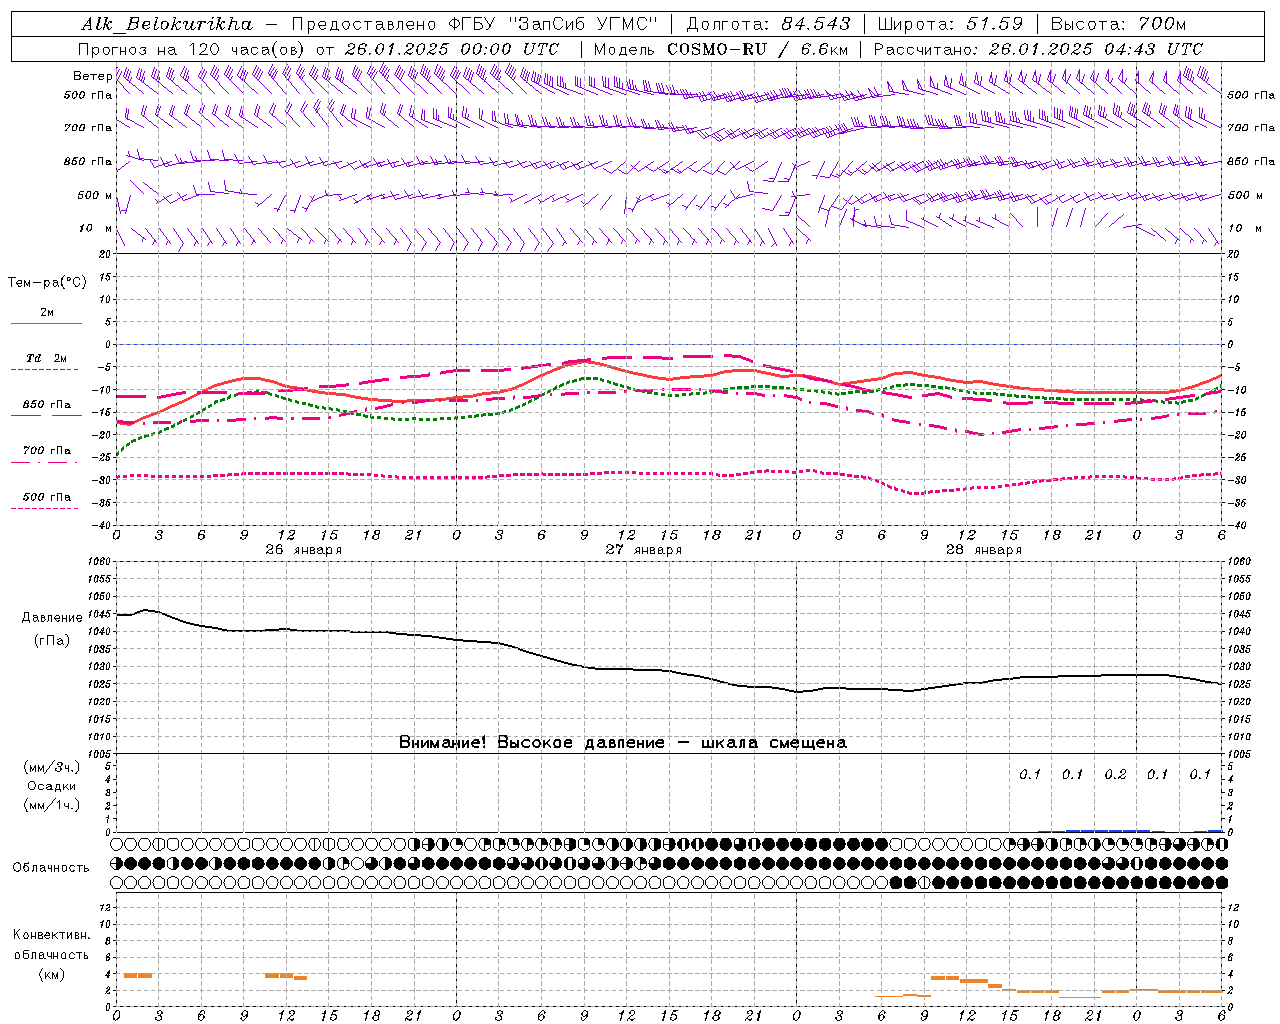Click the text Предоставлено ФГБУ "ЗапСиб УГМС"
The image size is (1280, 1024).
pyautogui.click(x=475, y=23)
